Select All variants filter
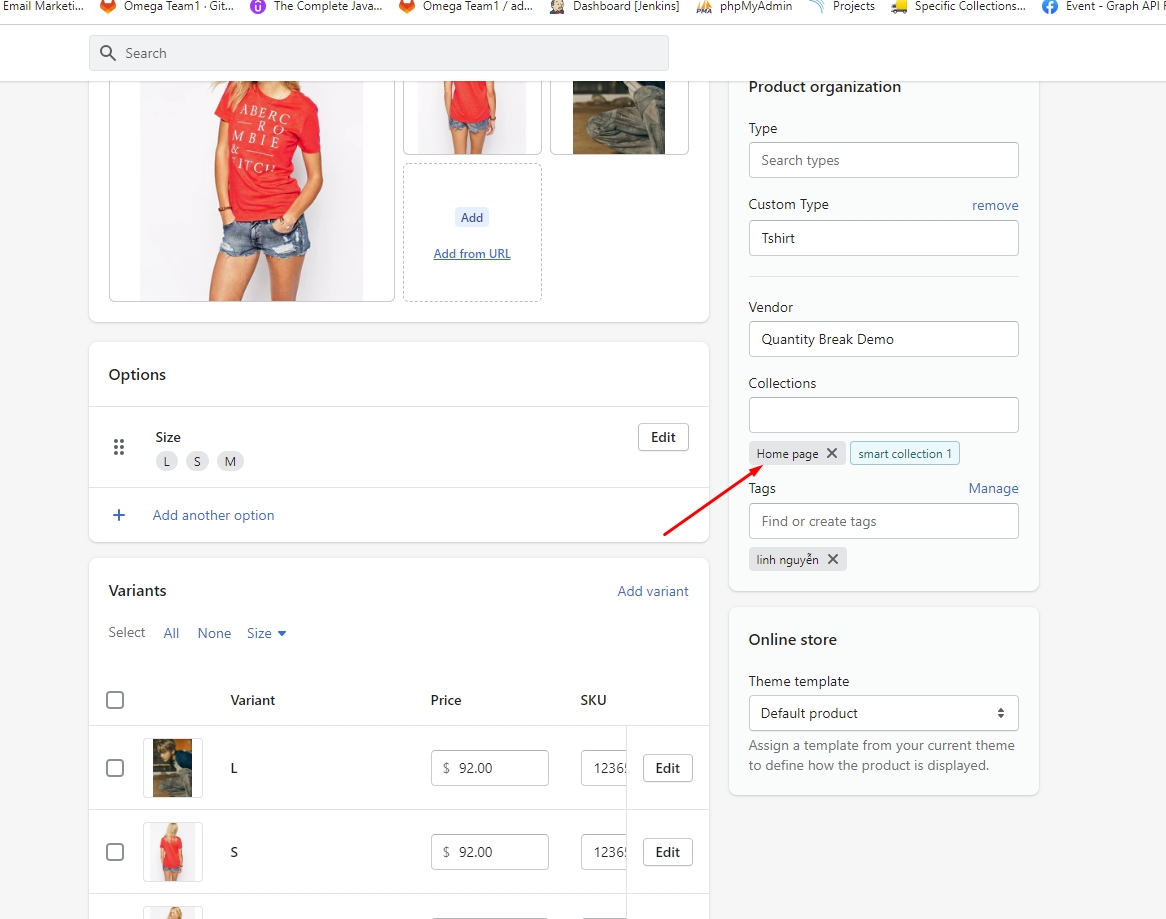Screen dimensions: 1166x919 [x=171, y=633]
